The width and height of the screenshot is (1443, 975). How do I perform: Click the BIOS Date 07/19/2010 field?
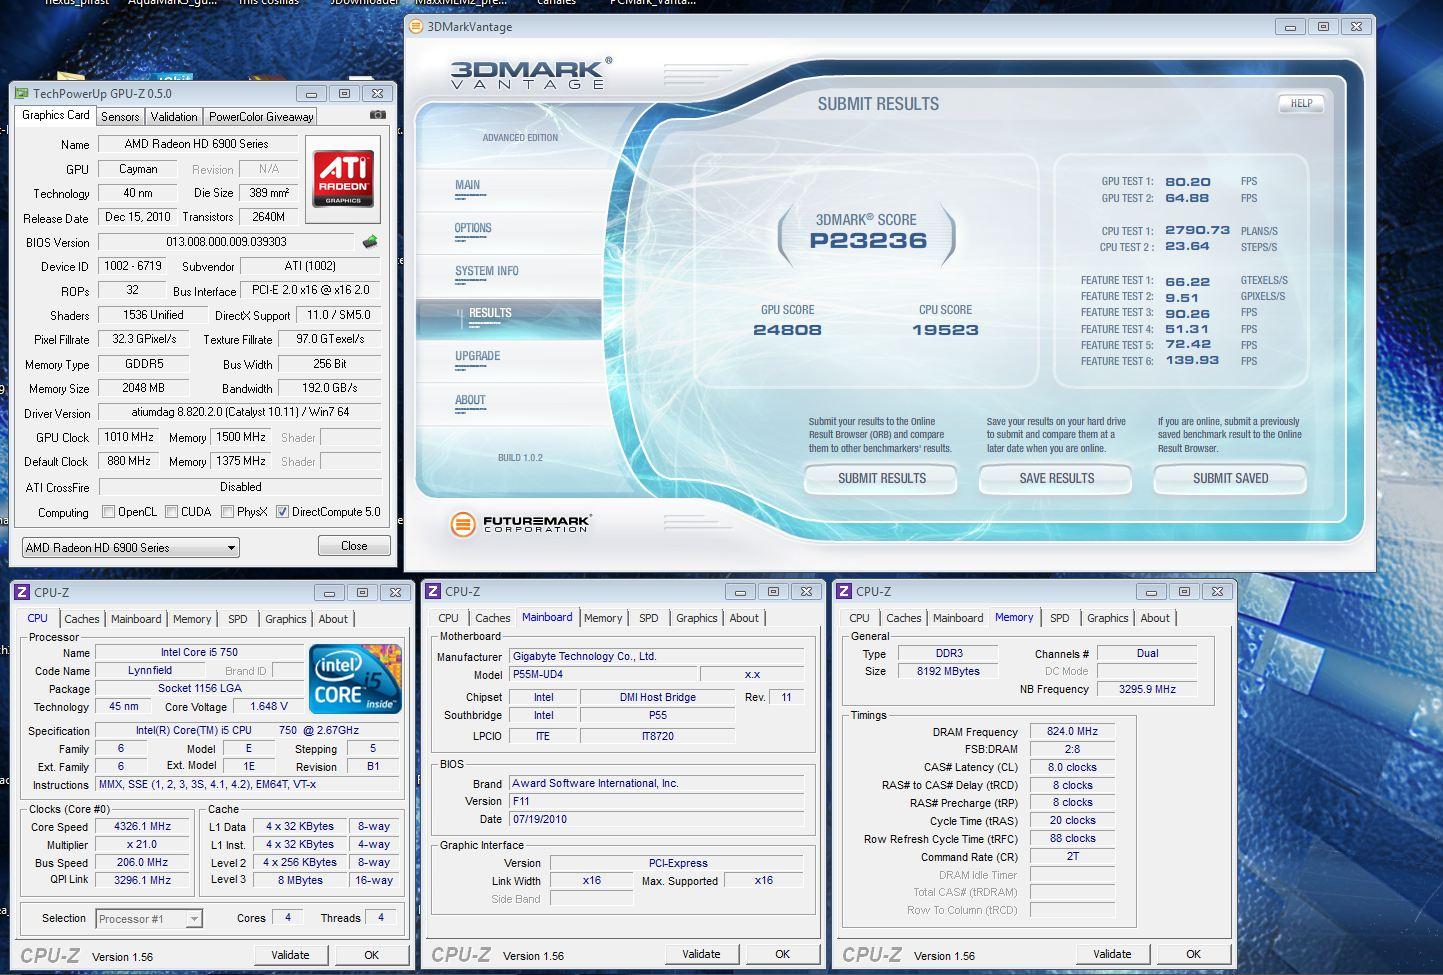coord(656,819)
